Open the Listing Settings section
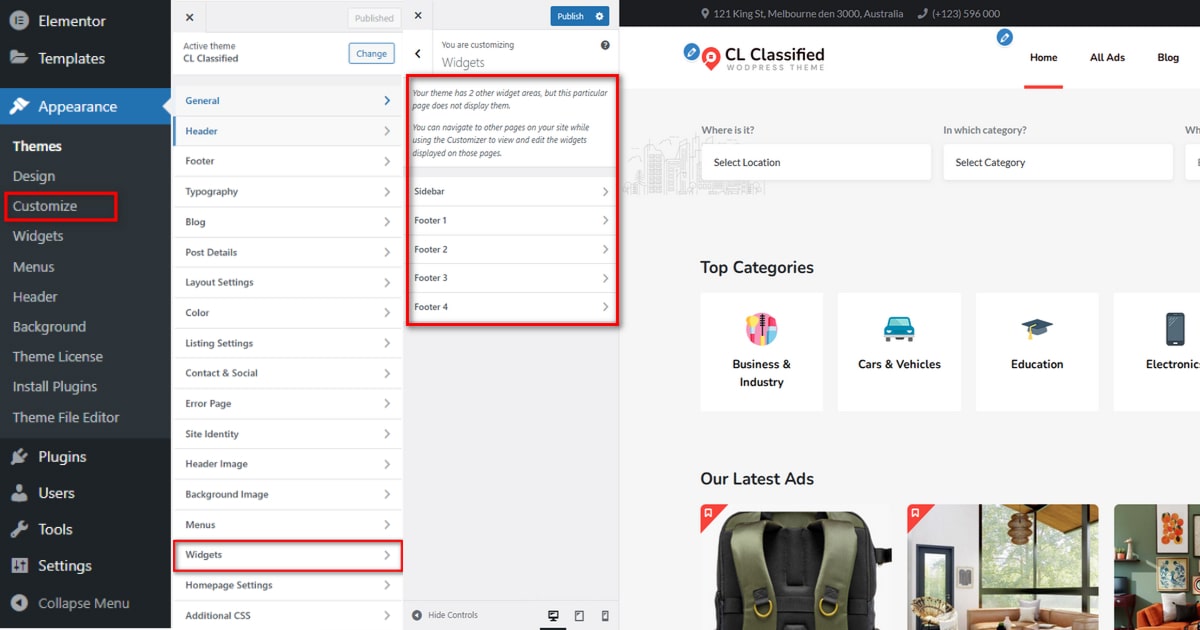Viewport: 1200px width, 630px height. [x=288, y=343]
